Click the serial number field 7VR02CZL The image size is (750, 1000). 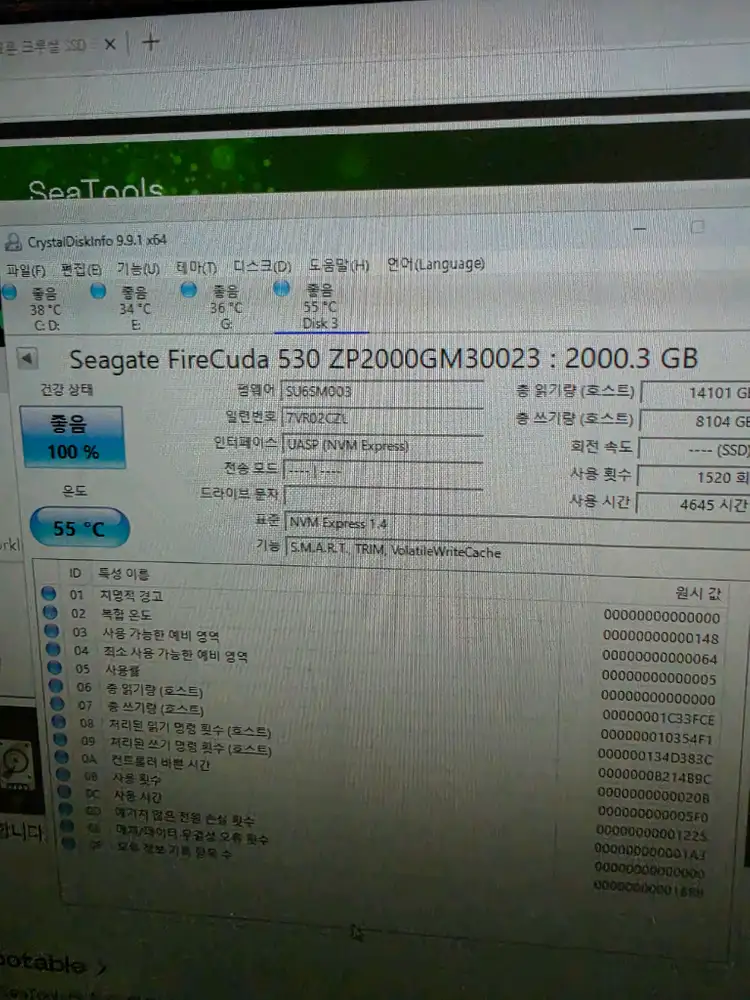pos(382,418)
